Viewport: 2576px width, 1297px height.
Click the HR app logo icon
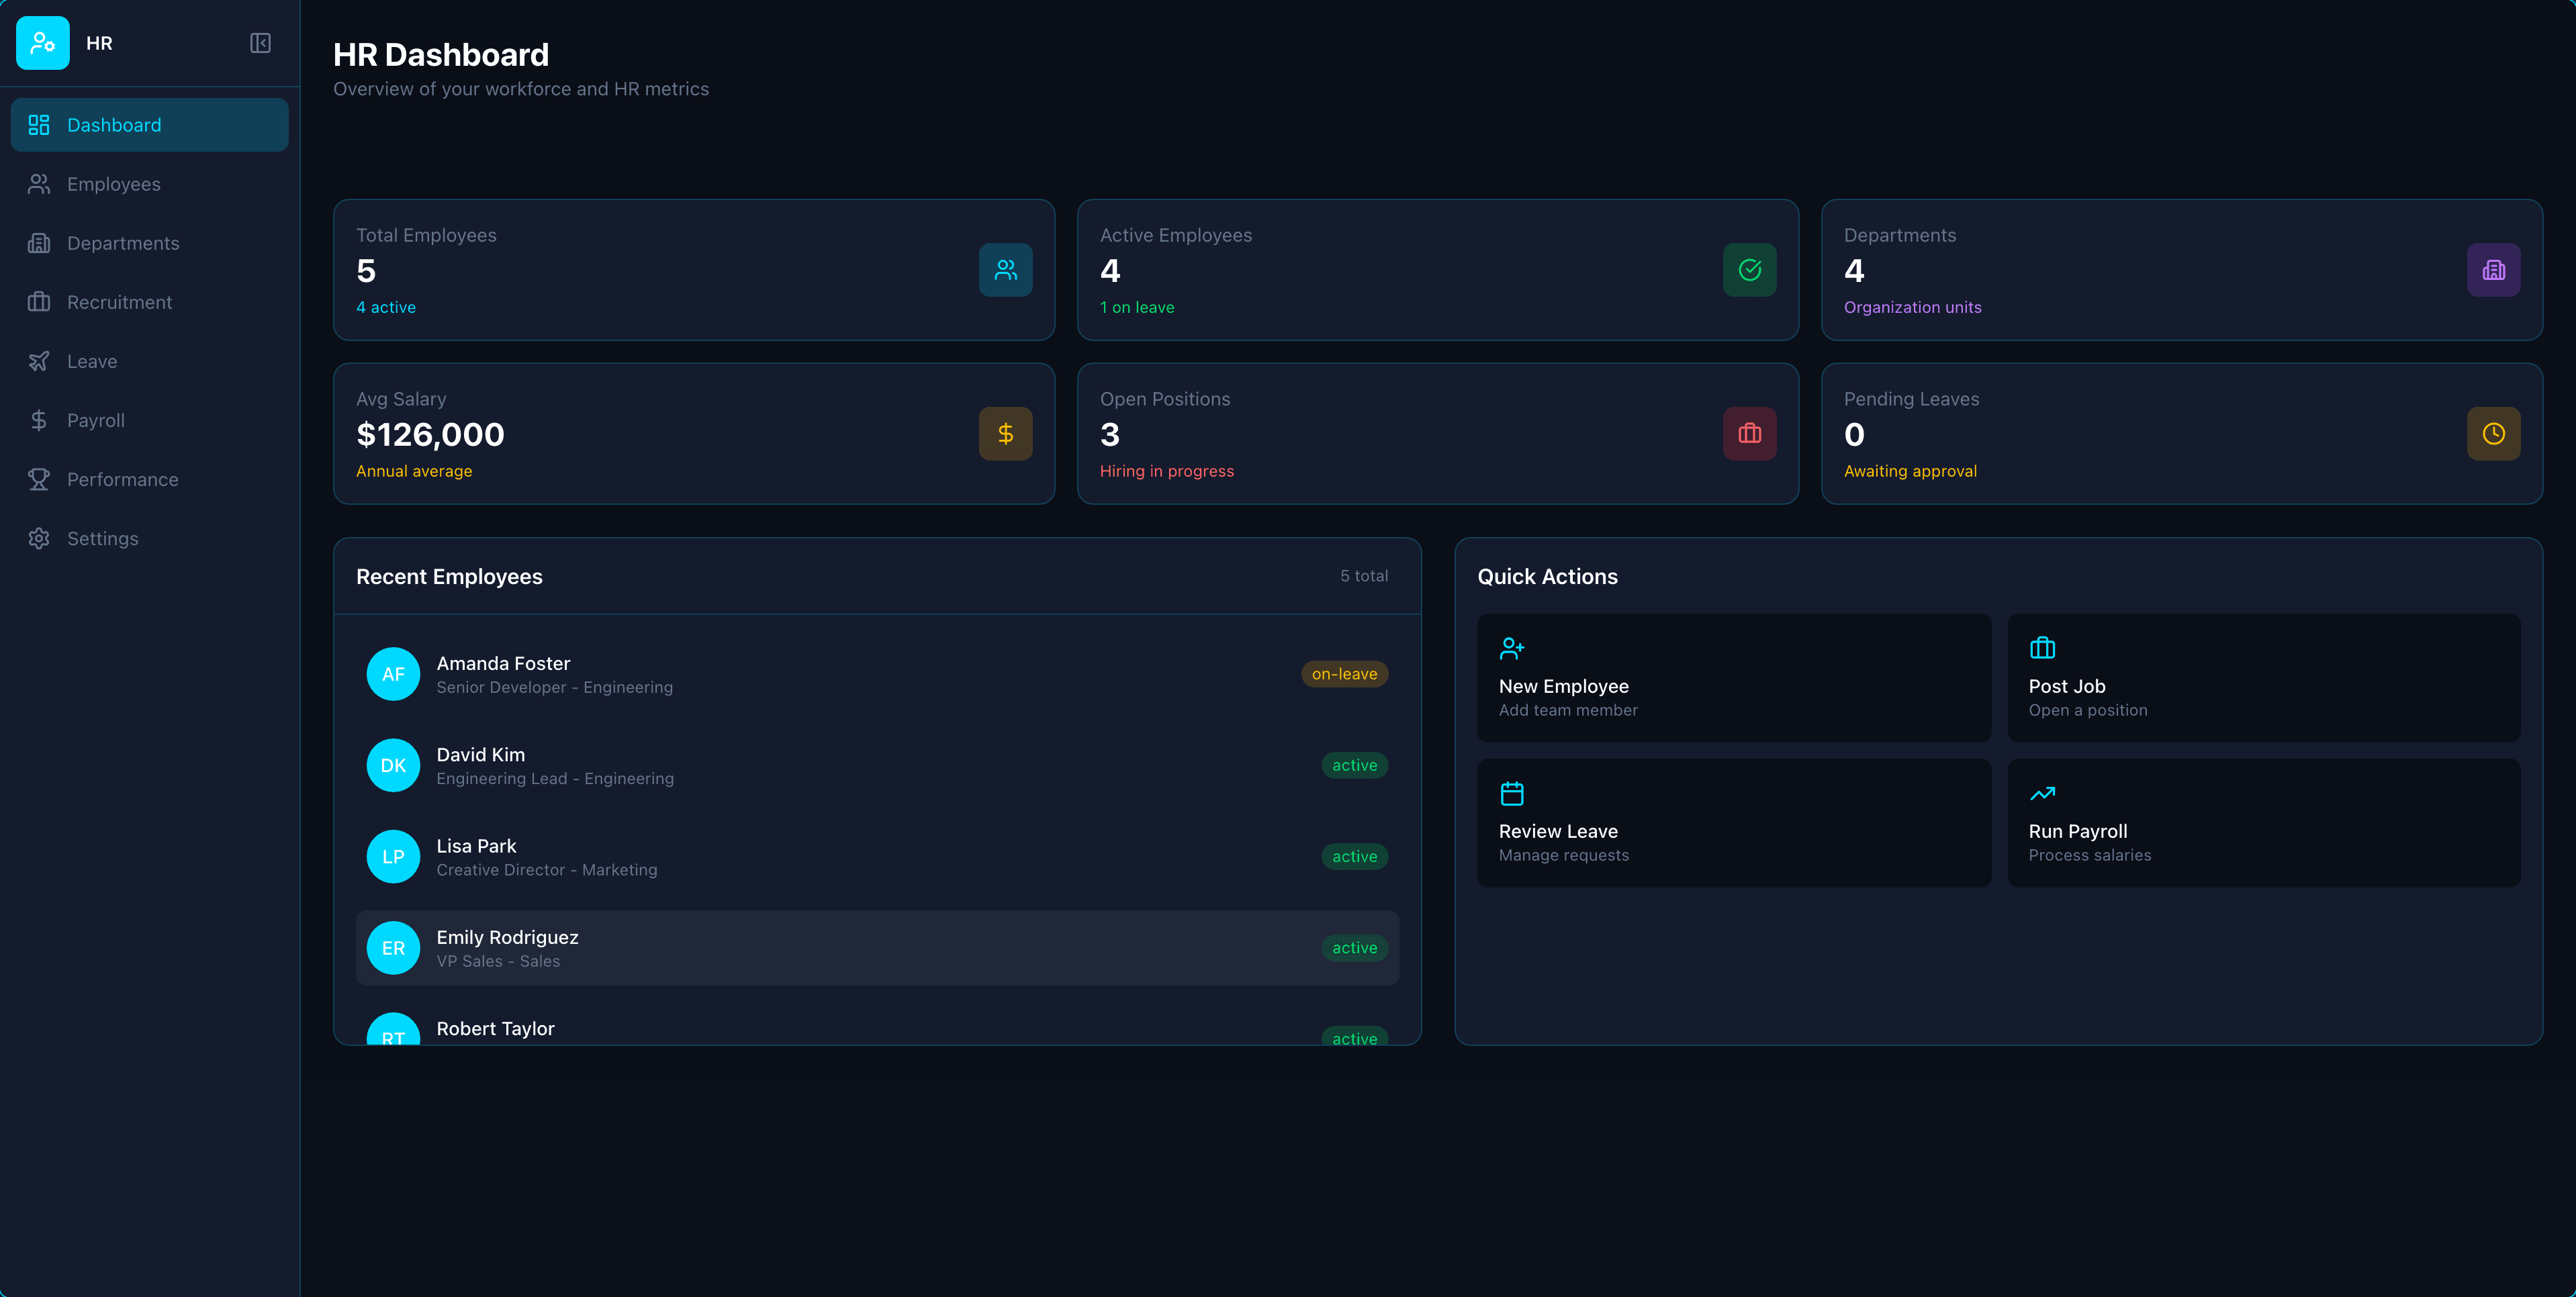click(42, 42)
